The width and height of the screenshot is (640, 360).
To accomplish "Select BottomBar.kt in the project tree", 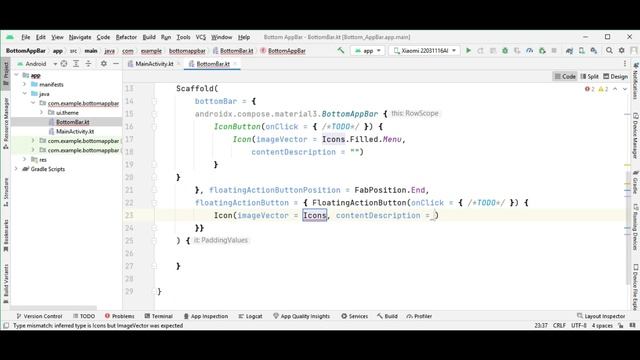I will coord(73,122).
